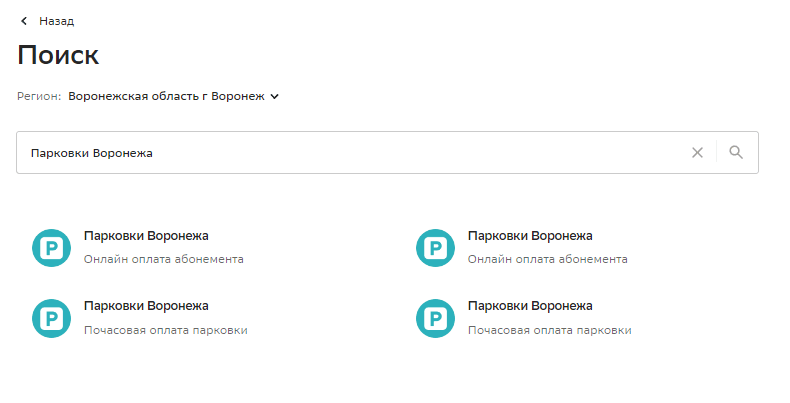This screenshot has height=403, width=790.
Task: Select left column Почасовая оплата парковки text
Action: [x=166, y=330]
